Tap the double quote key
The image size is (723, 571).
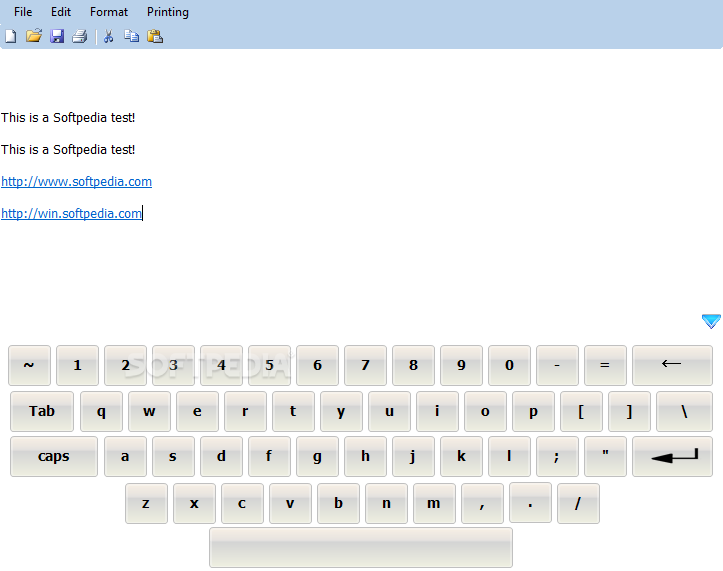tap(605, 457)
